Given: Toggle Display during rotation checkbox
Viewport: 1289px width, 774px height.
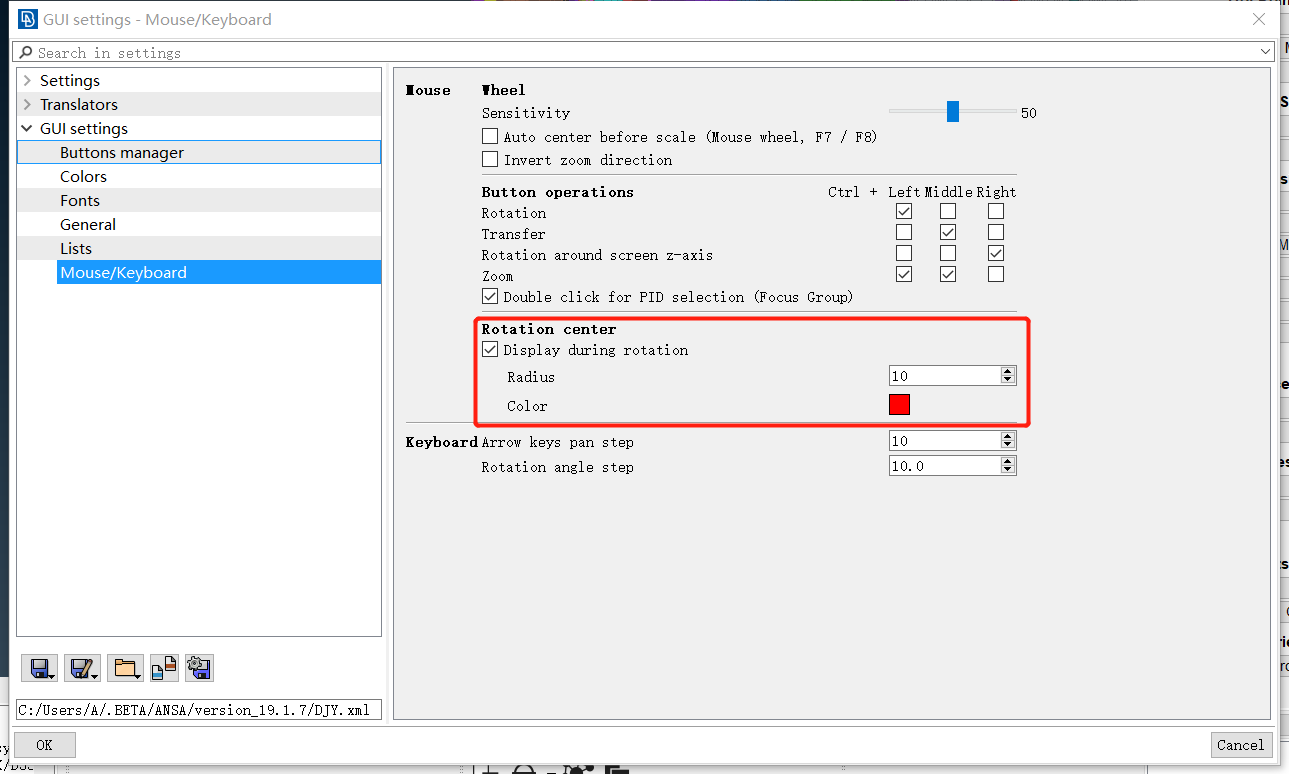Looking at the screenshot, I should pyautogui.click(x=490, y=350).
